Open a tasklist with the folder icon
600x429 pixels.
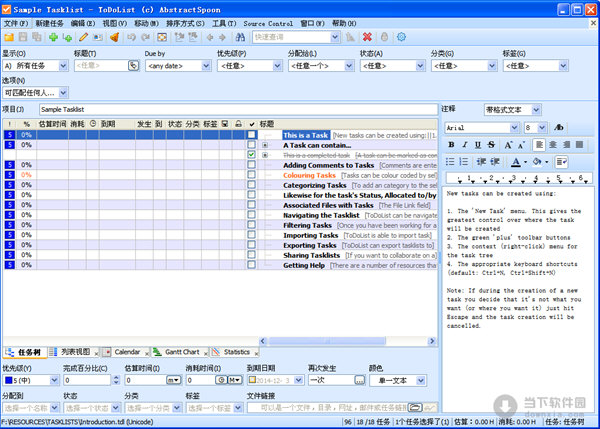pos(9,37)
